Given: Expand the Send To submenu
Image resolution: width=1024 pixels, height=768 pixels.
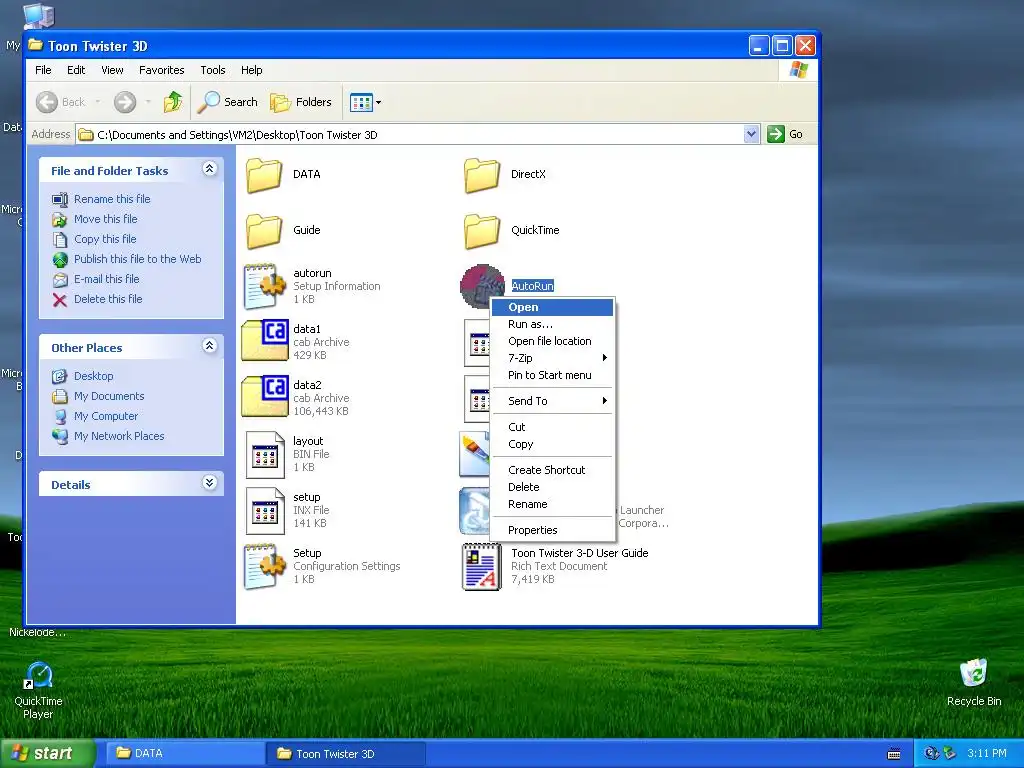Looking at the screenshot, I should point(552,401).
